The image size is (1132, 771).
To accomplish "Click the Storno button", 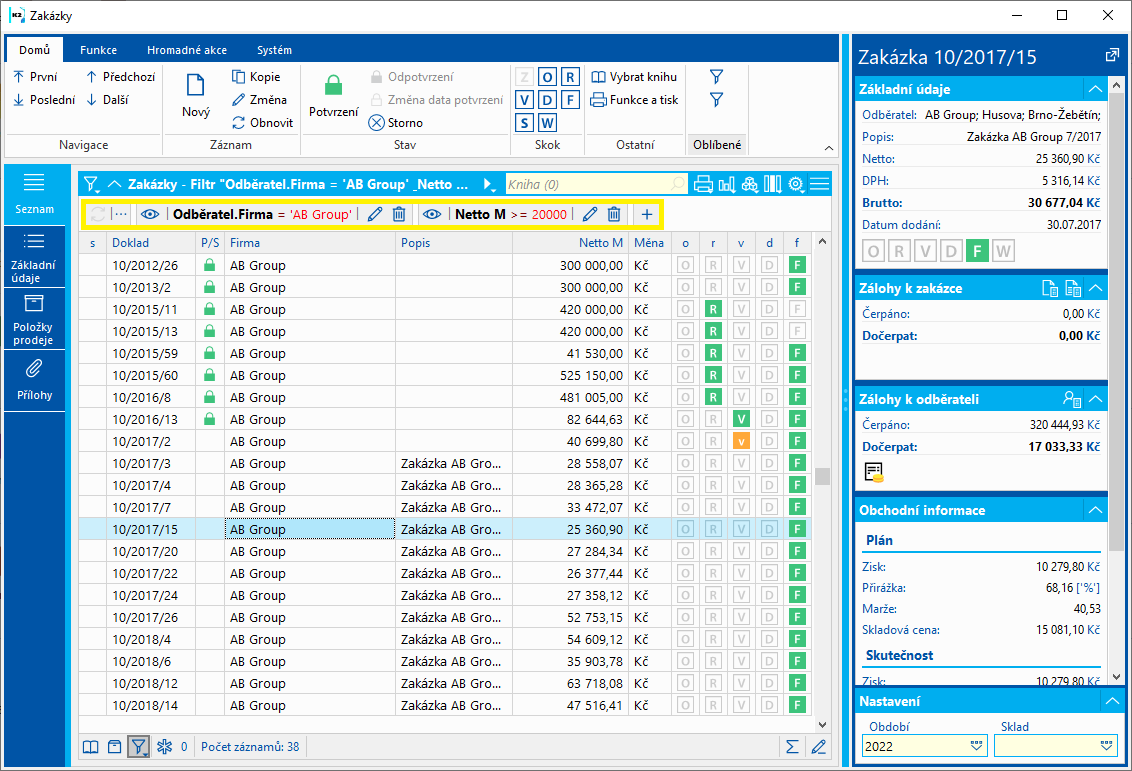I will point(396,123).
